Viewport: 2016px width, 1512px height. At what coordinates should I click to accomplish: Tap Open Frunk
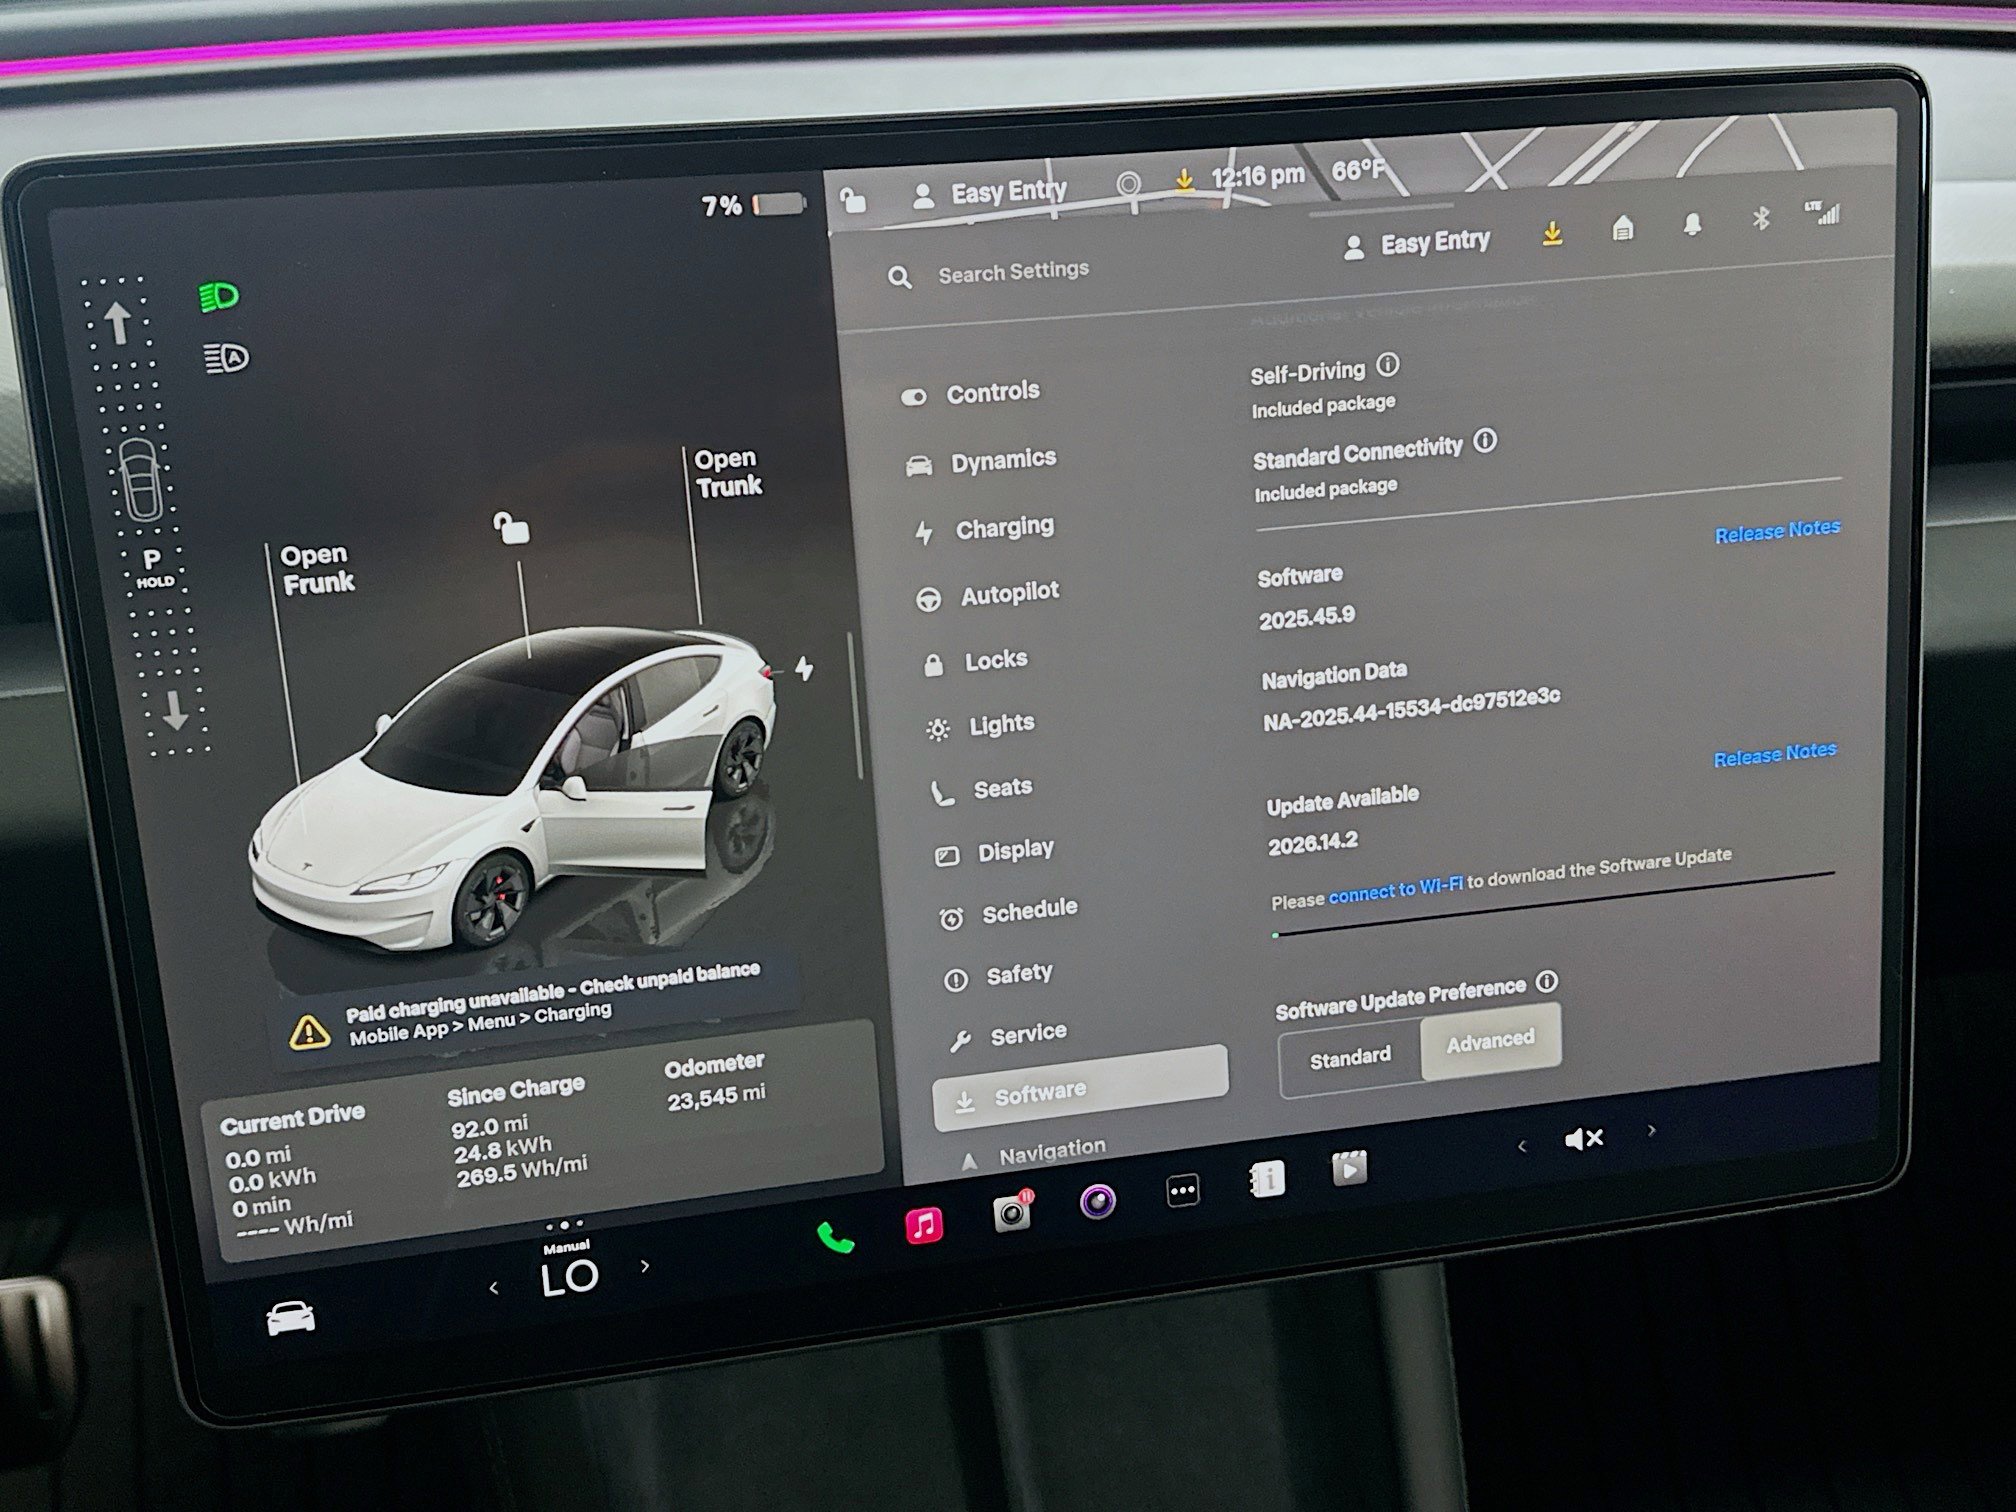pos(317,569)
